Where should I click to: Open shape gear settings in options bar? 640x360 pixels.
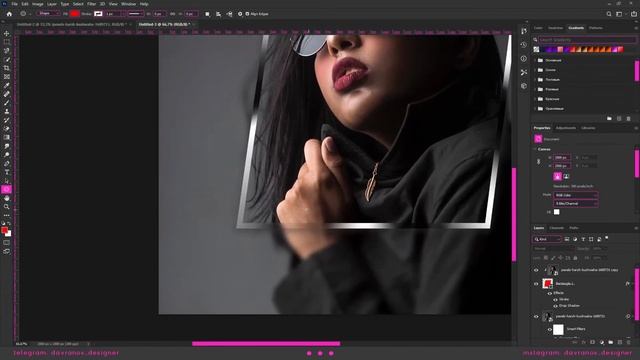(240, 14)
